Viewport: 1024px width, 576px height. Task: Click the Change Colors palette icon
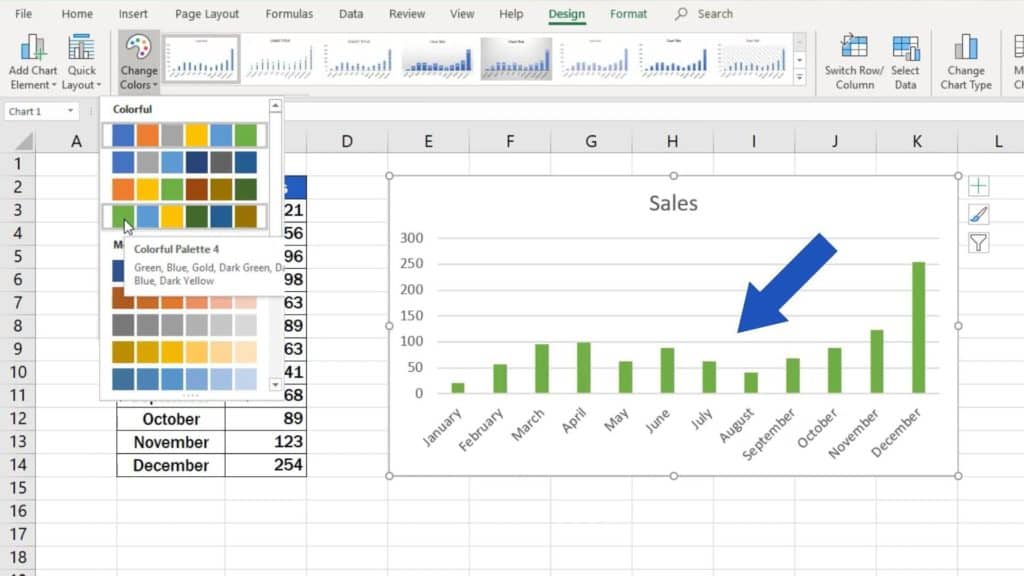pos(138,49)
